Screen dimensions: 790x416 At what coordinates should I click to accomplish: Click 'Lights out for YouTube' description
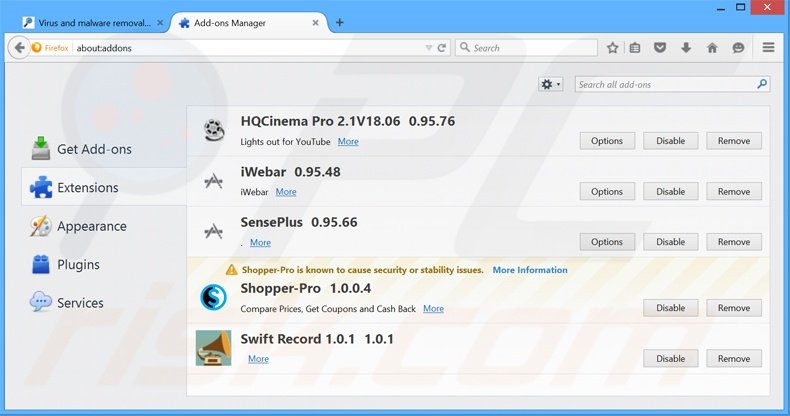(x=285, y=142)
